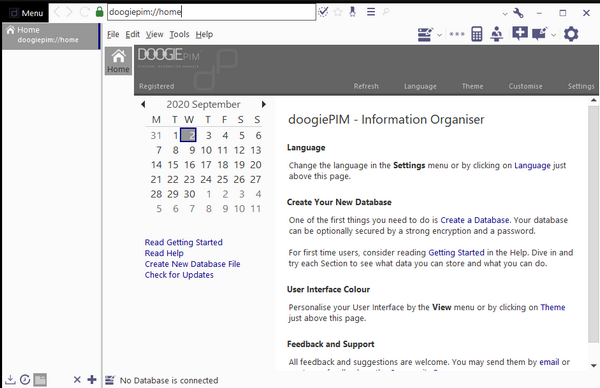Click the doogiepim://home address field
This screenshot has width=600, height=388.
[212, 12]
